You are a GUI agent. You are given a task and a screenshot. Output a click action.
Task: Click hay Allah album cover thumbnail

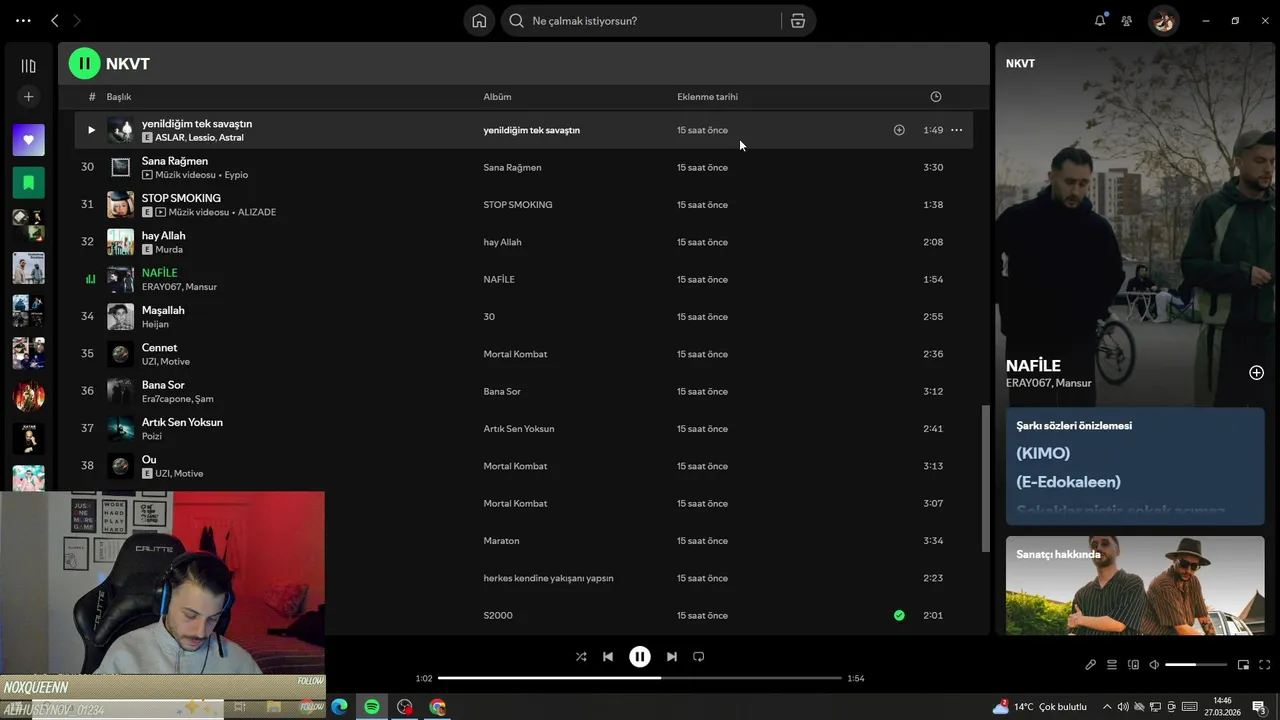pyautogui.click(x=120, y=242)
